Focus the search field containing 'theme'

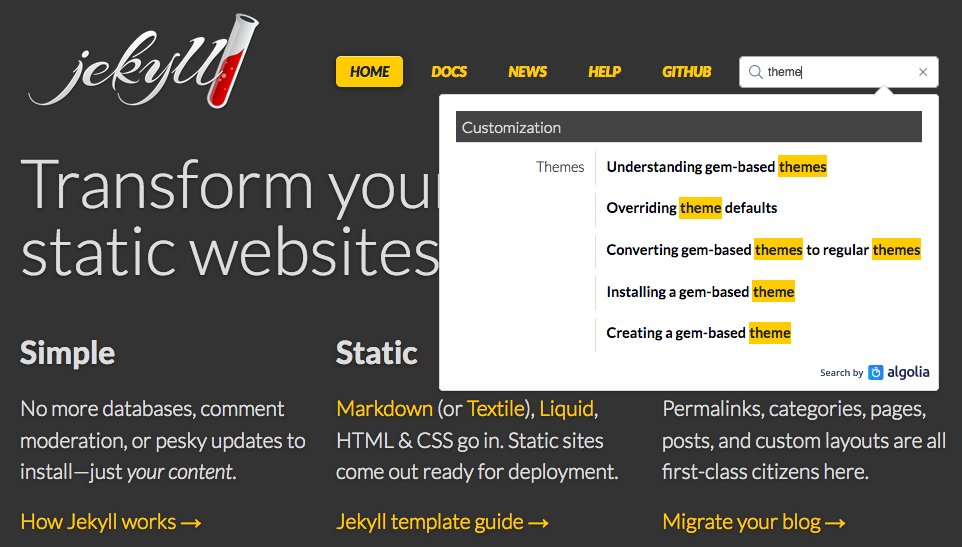click(839, 72)
